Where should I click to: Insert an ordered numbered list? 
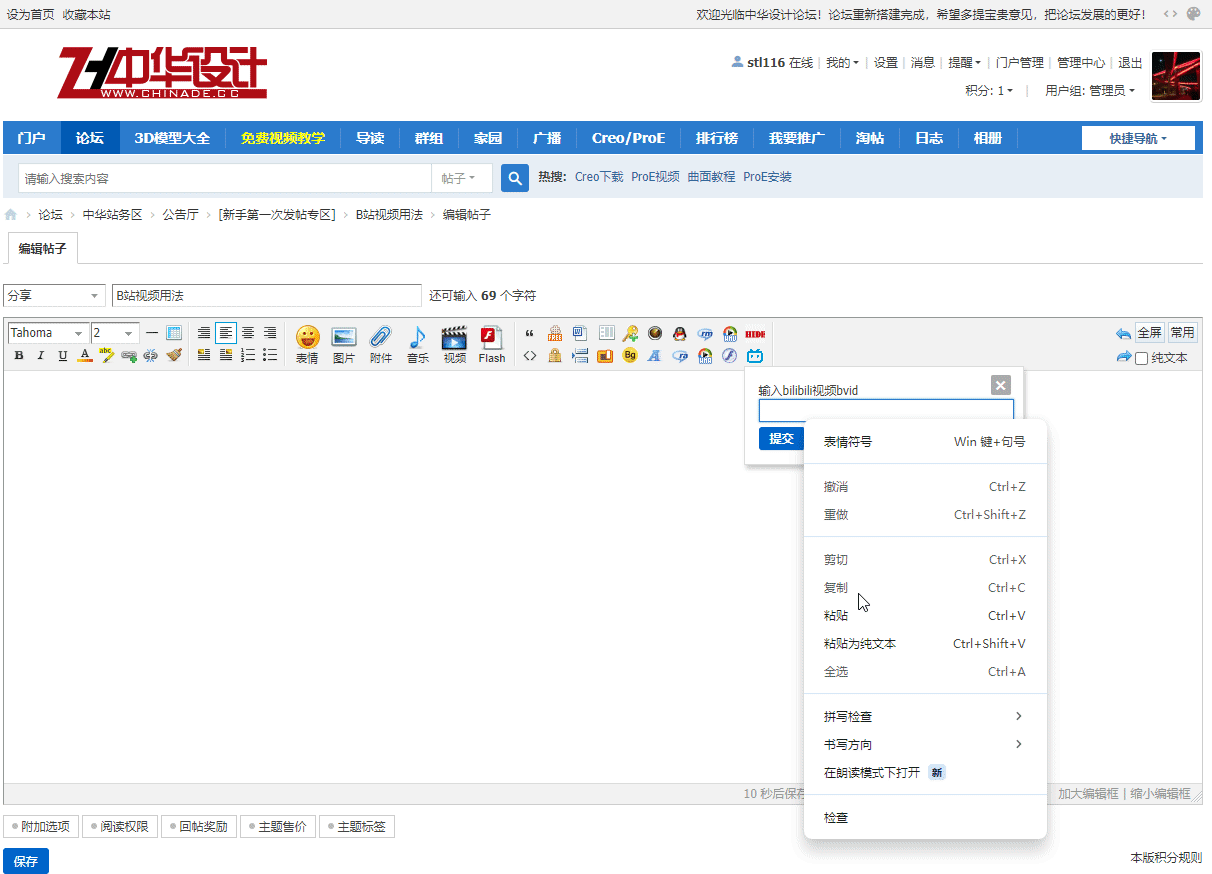(x=248, y=355)
